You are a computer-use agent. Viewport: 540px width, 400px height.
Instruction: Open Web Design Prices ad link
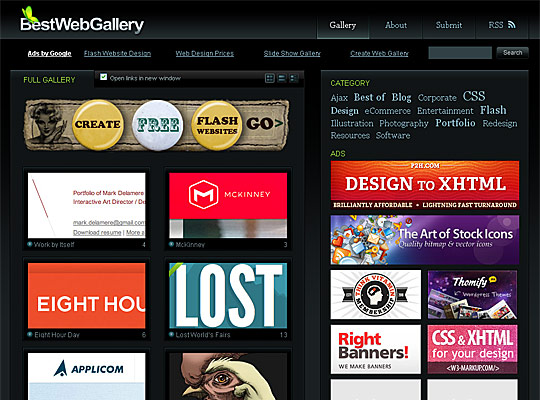pyautogui.click(x=205, y=53)
